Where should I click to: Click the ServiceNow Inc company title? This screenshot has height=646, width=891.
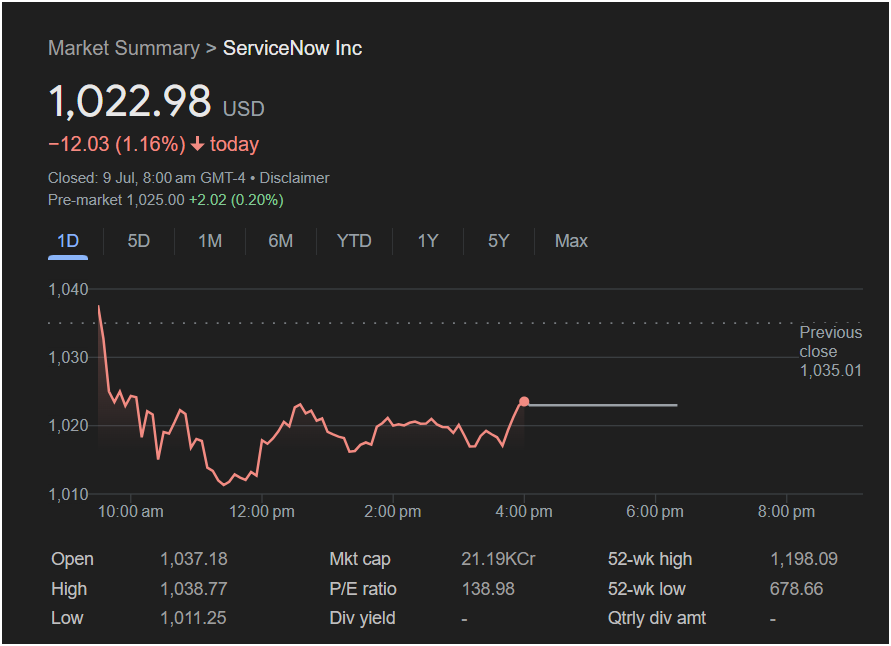click(x=292, y=48)
